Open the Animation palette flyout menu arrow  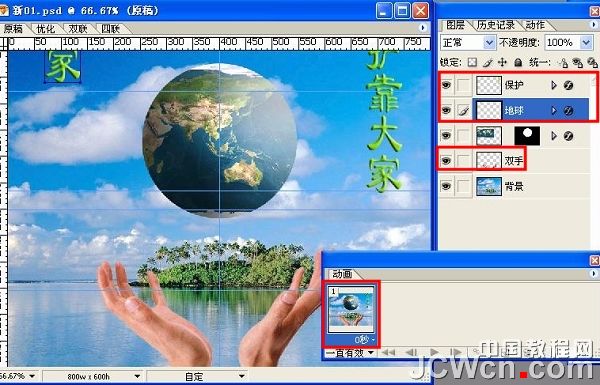click(593, 273)
